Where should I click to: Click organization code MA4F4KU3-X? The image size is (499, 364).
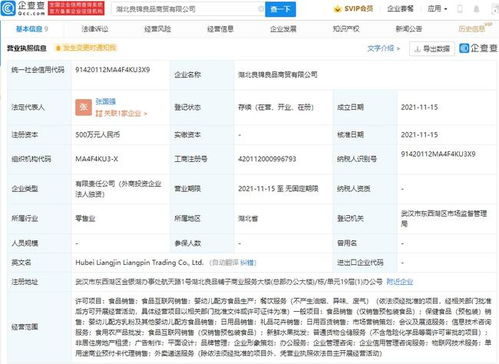click(97, 159)
